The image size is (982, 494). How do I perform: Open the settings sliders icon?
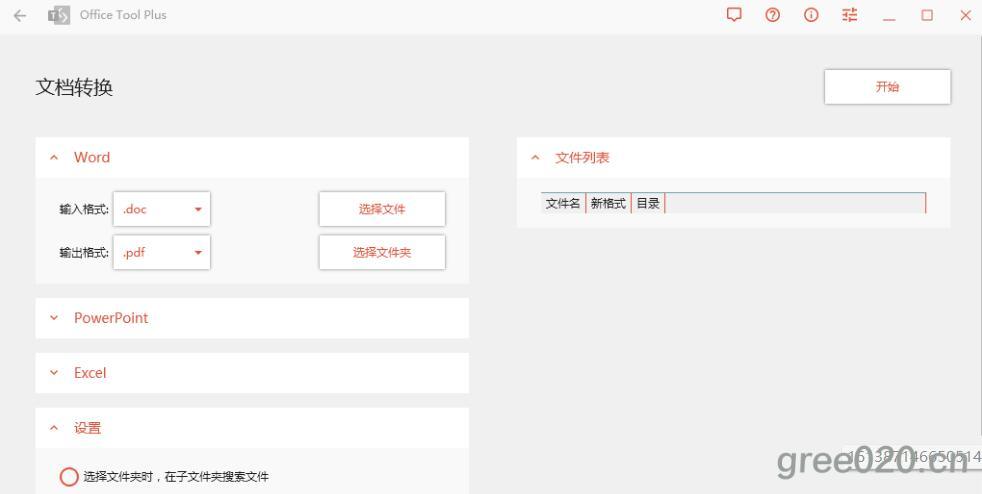click(850, 15)
